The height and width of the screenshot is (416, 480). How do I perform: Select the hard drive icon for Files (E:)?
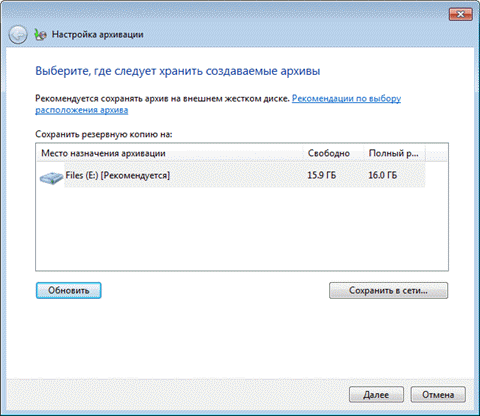tap(51, 178)
